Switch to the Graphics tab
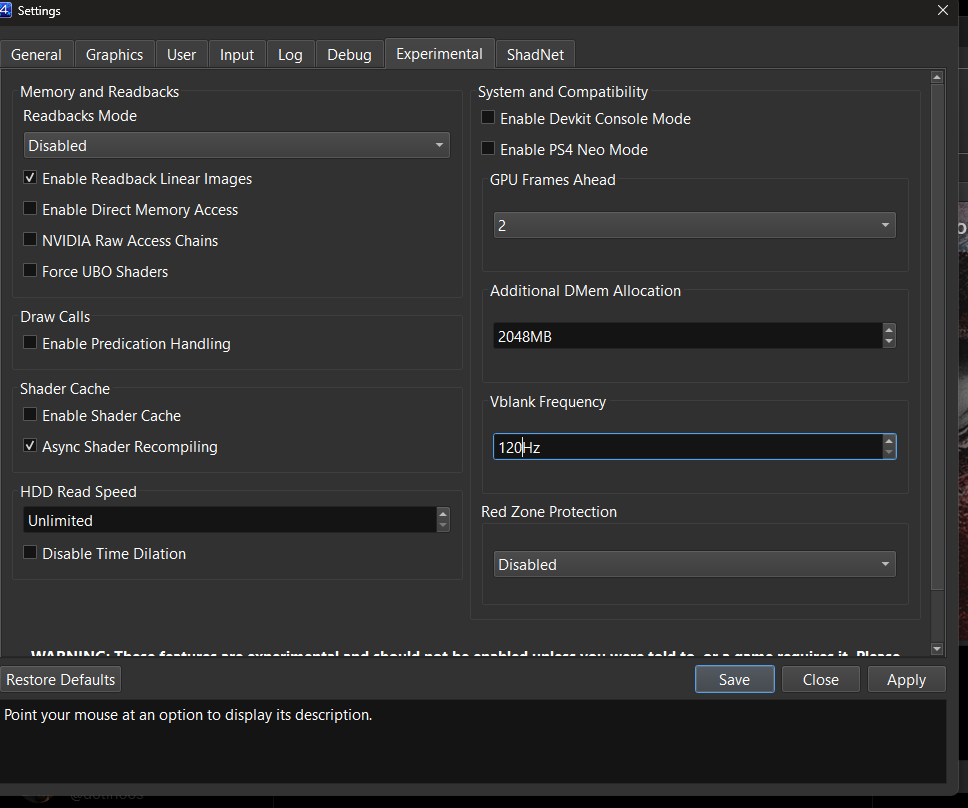 point(114,54)
